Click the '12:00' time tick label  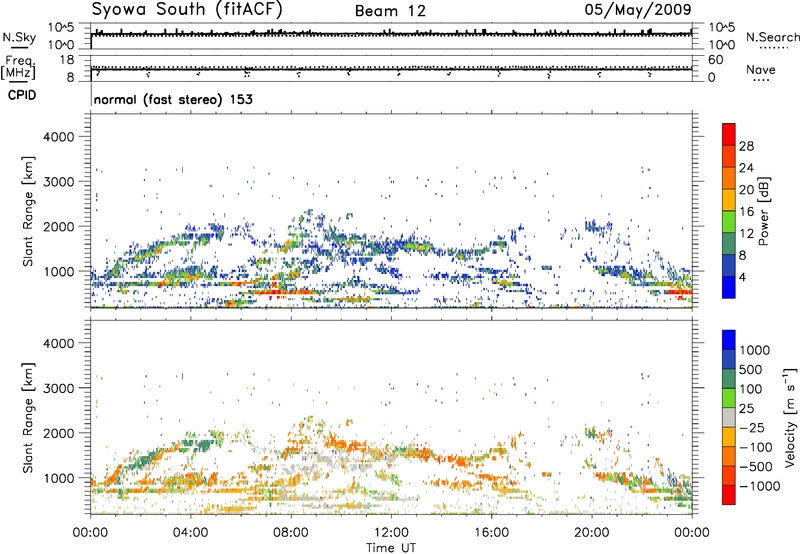tap(391, 533)
